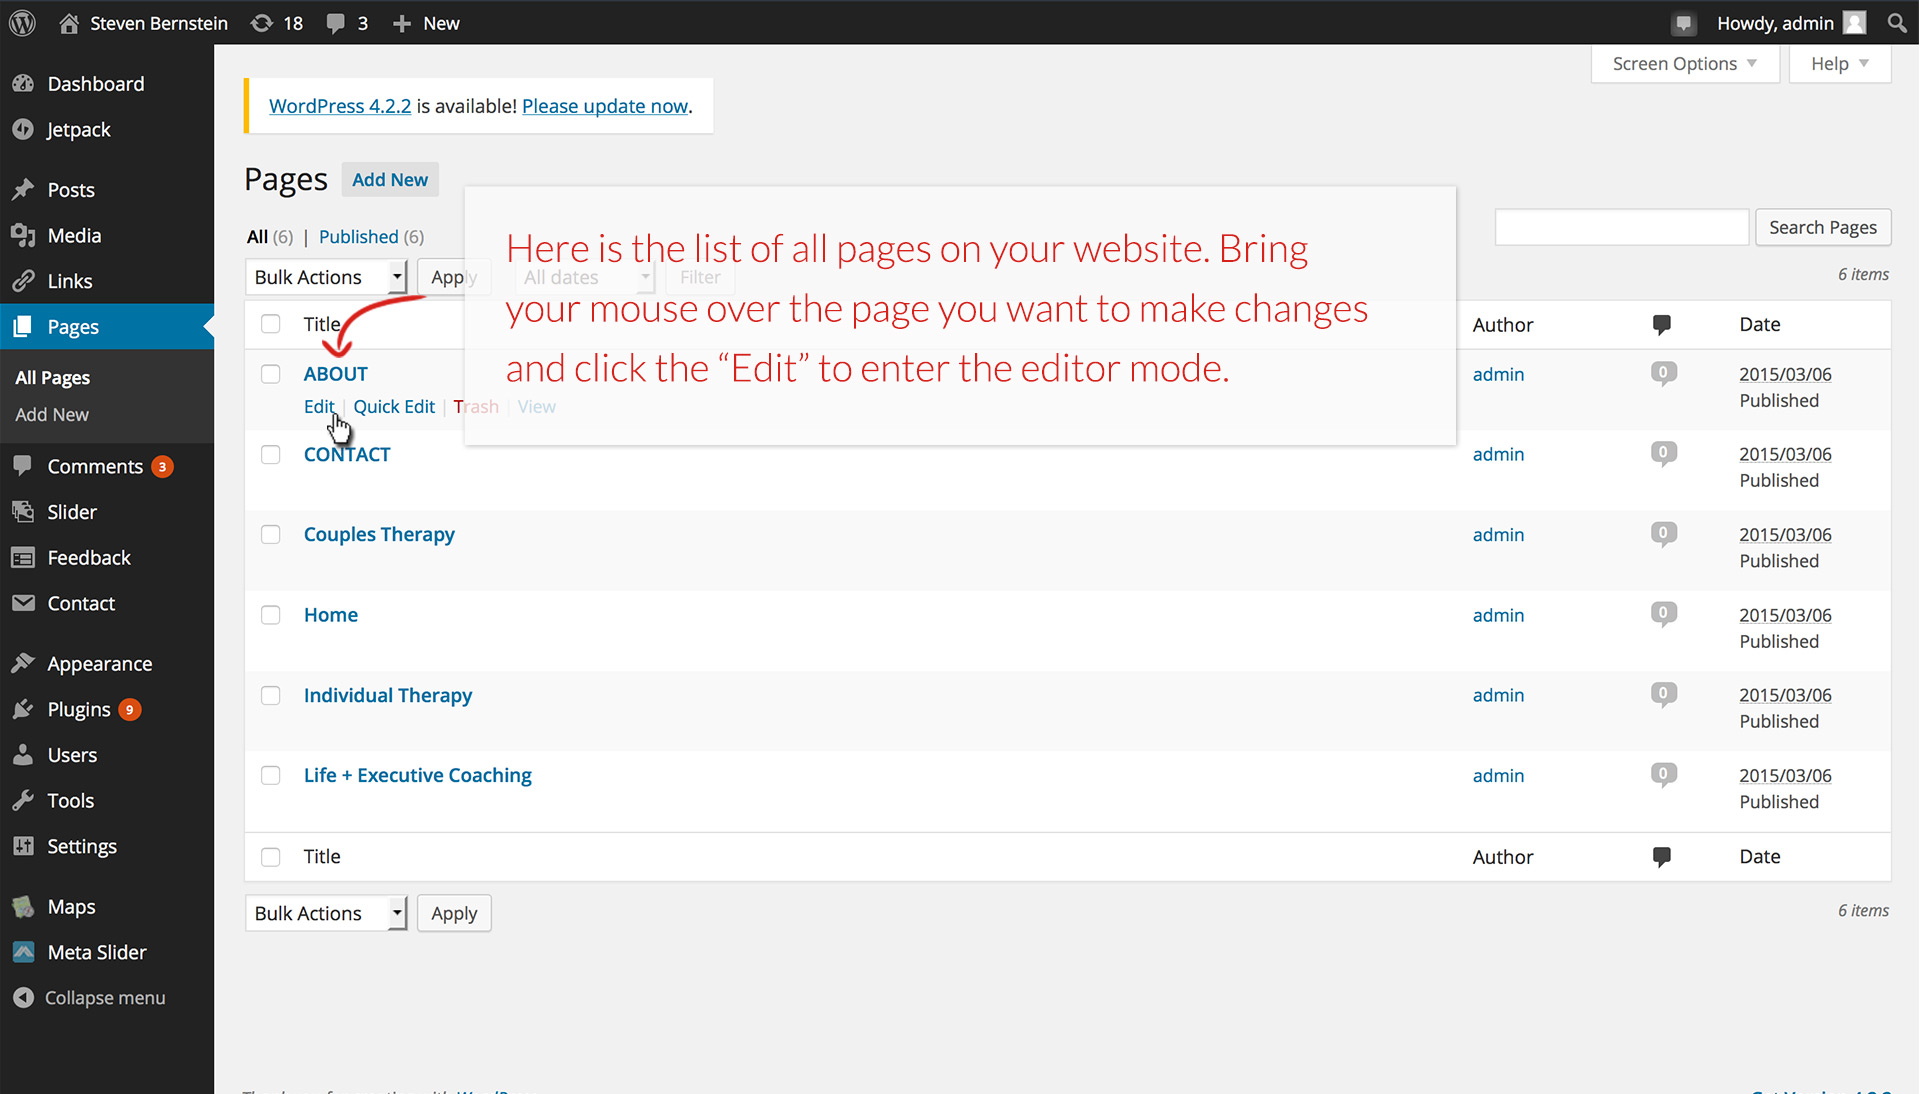Click comment count bubble for CONTACT page

(x=1662, y=454)
